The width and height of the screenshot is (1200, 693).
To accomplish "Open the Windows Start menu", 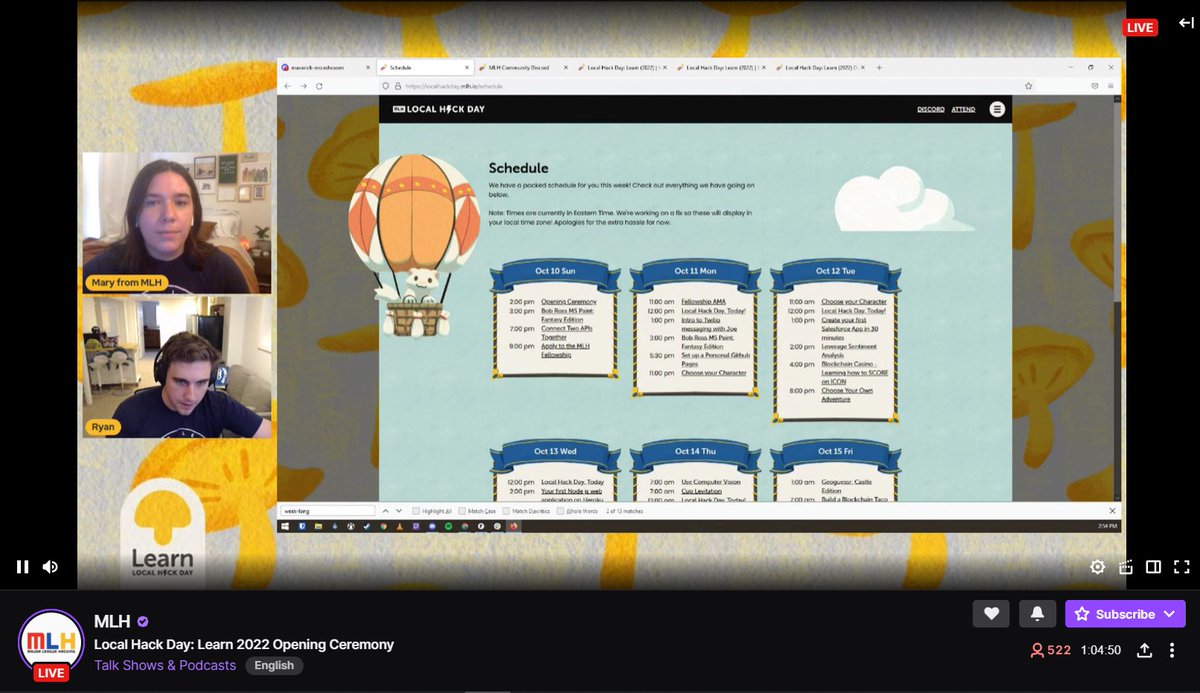I will click(x=286, y=525).
